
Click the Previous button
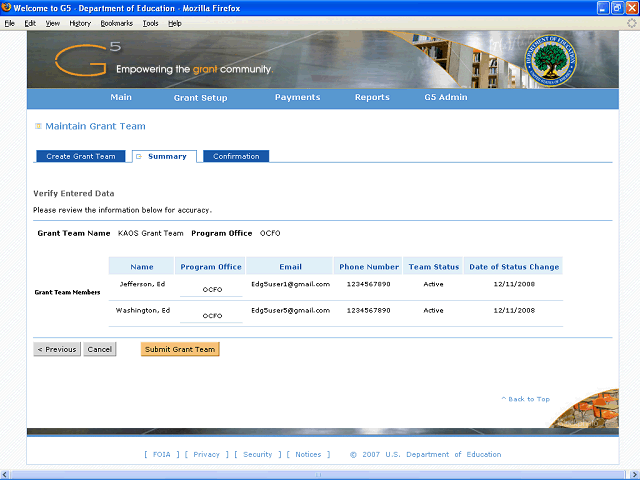[57, 350]
